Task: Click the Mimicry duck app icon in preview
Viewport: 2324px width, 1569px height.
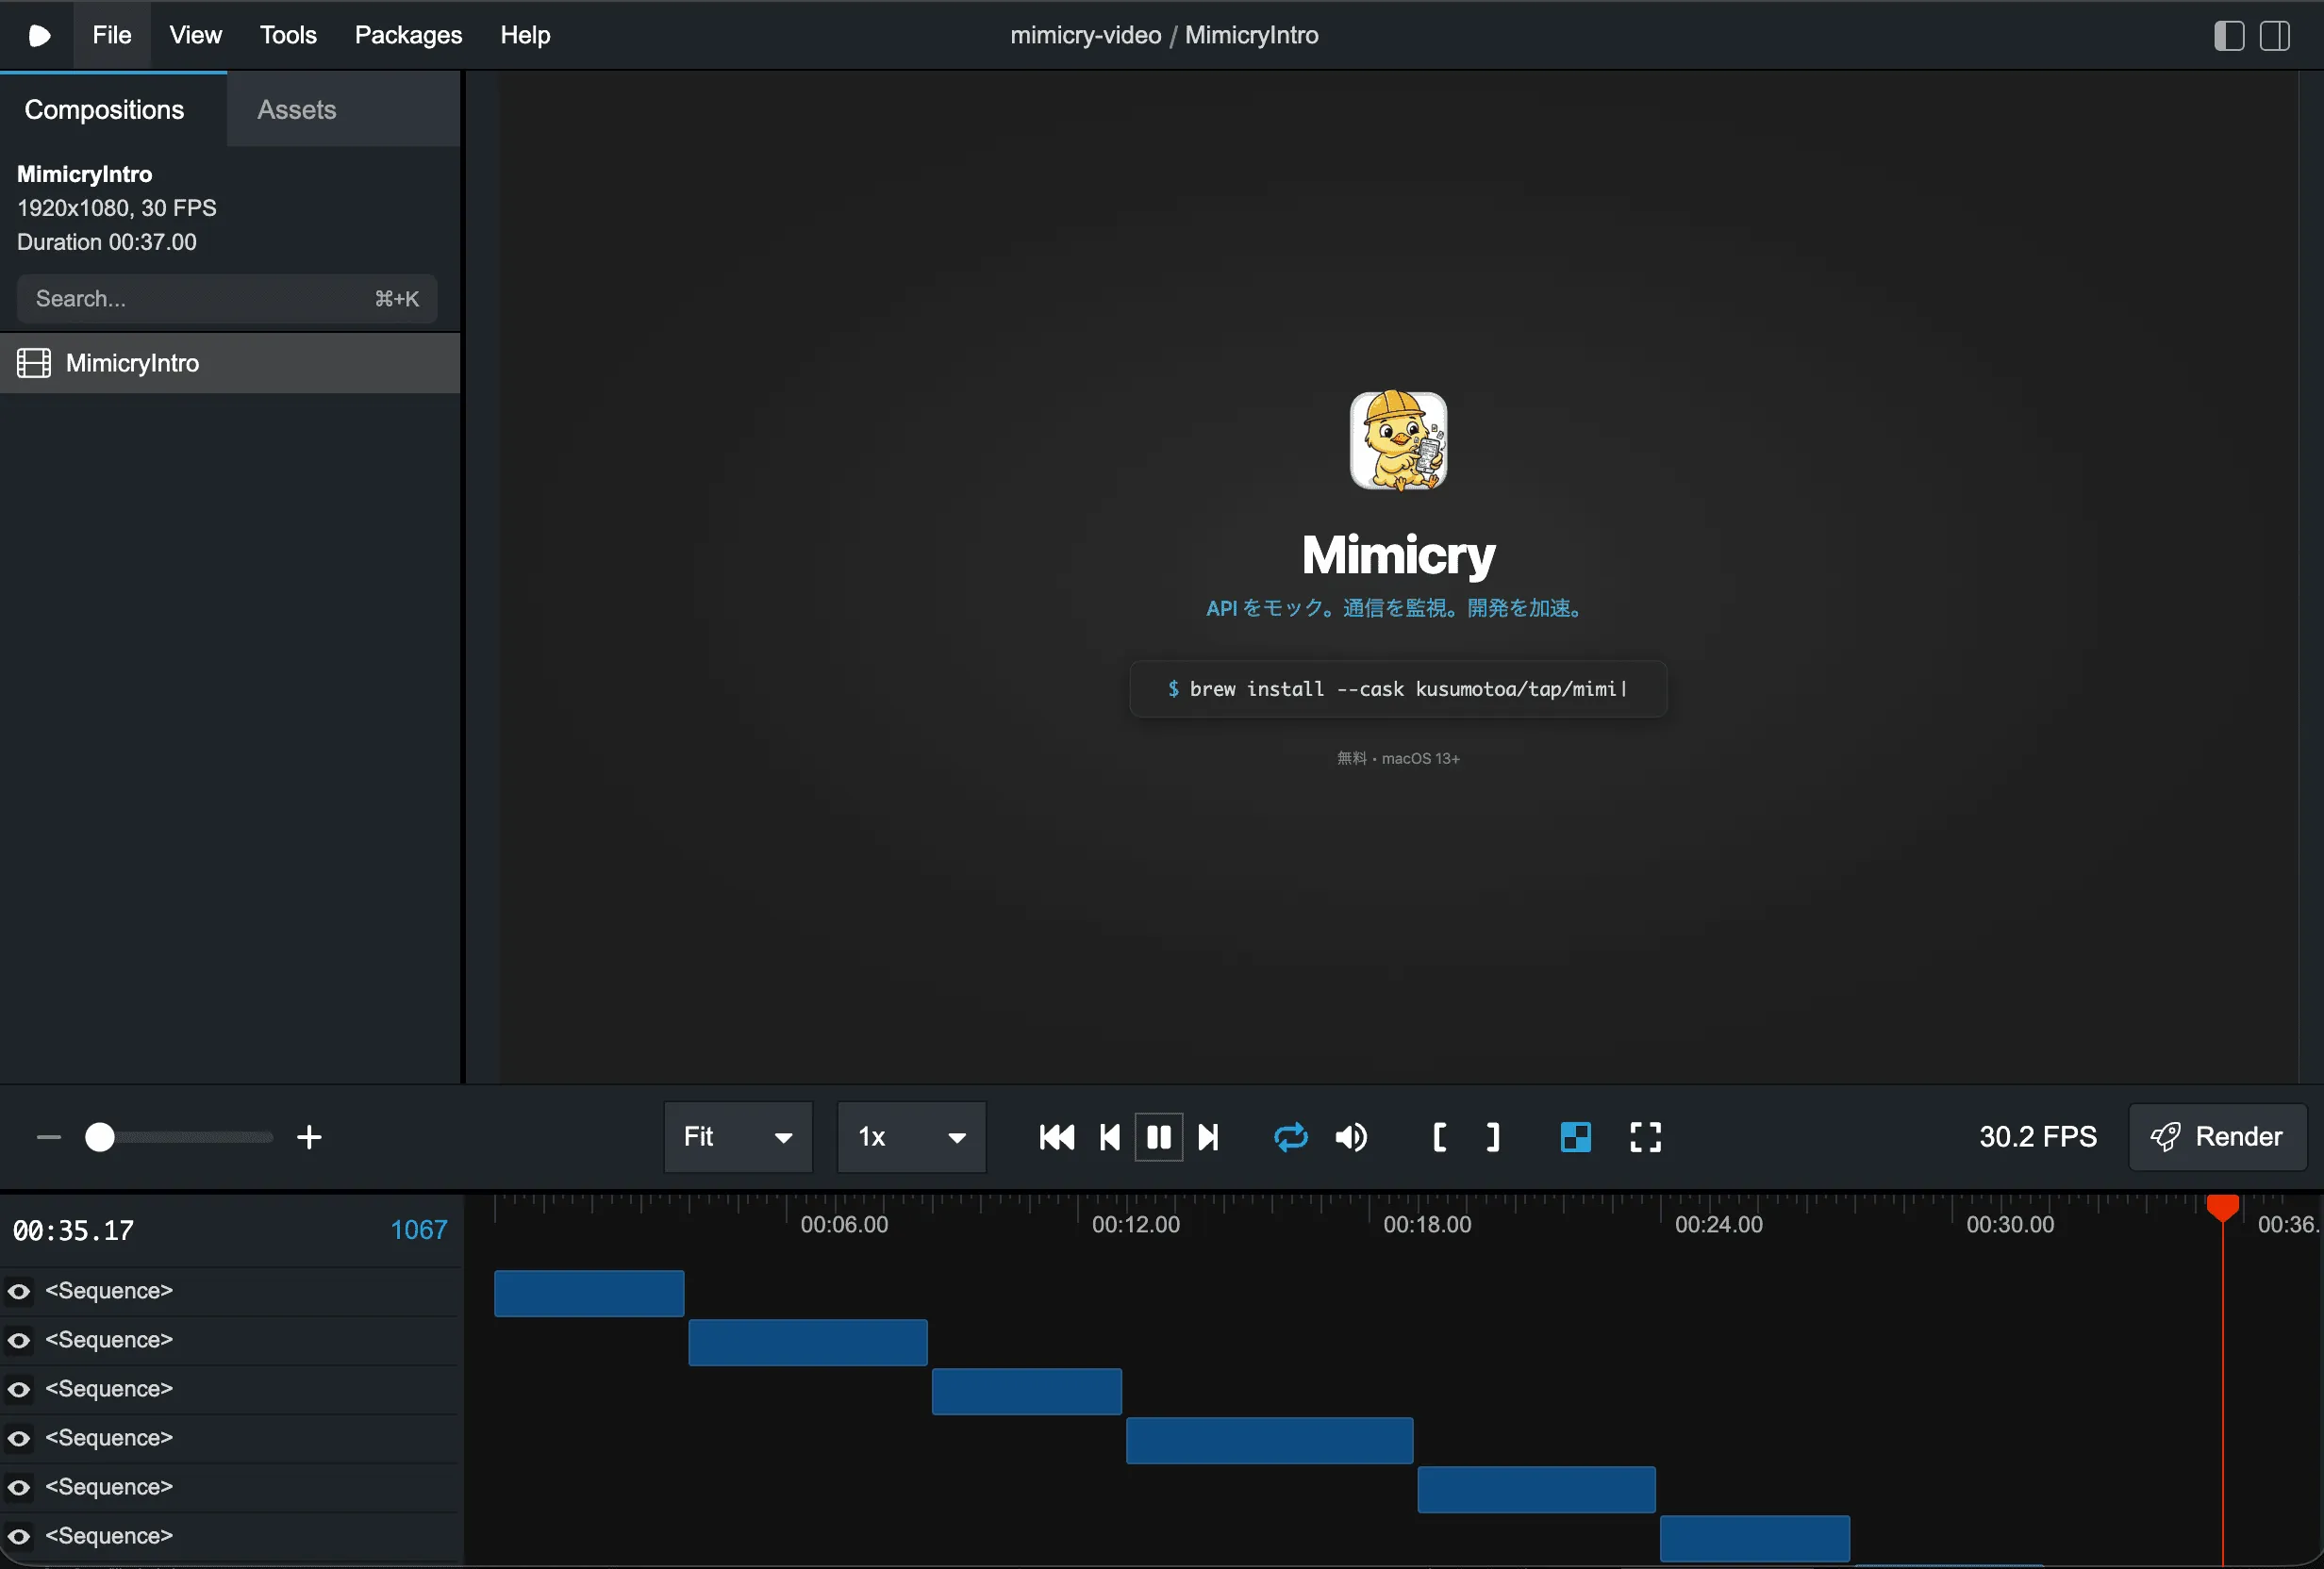Action: click(x=1398, y=440)
